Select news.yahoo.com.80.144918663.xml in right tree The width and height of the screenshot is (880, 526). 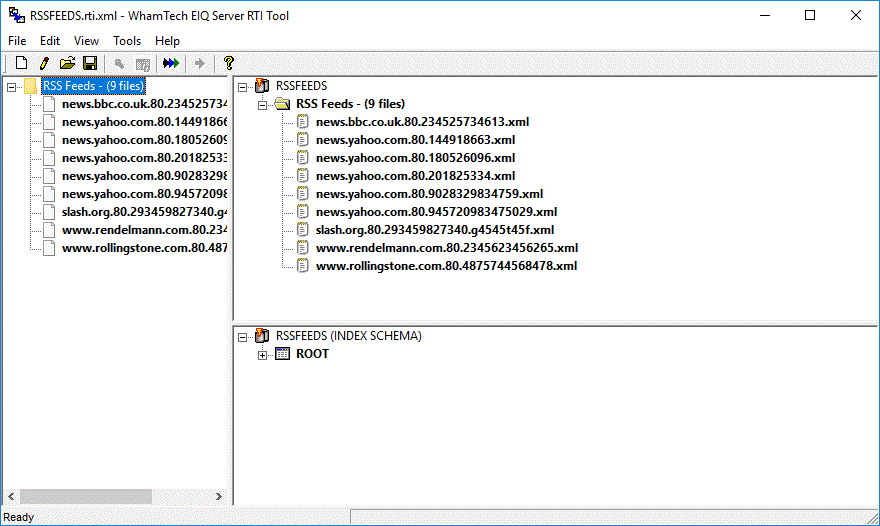click(x=415, y=139)
